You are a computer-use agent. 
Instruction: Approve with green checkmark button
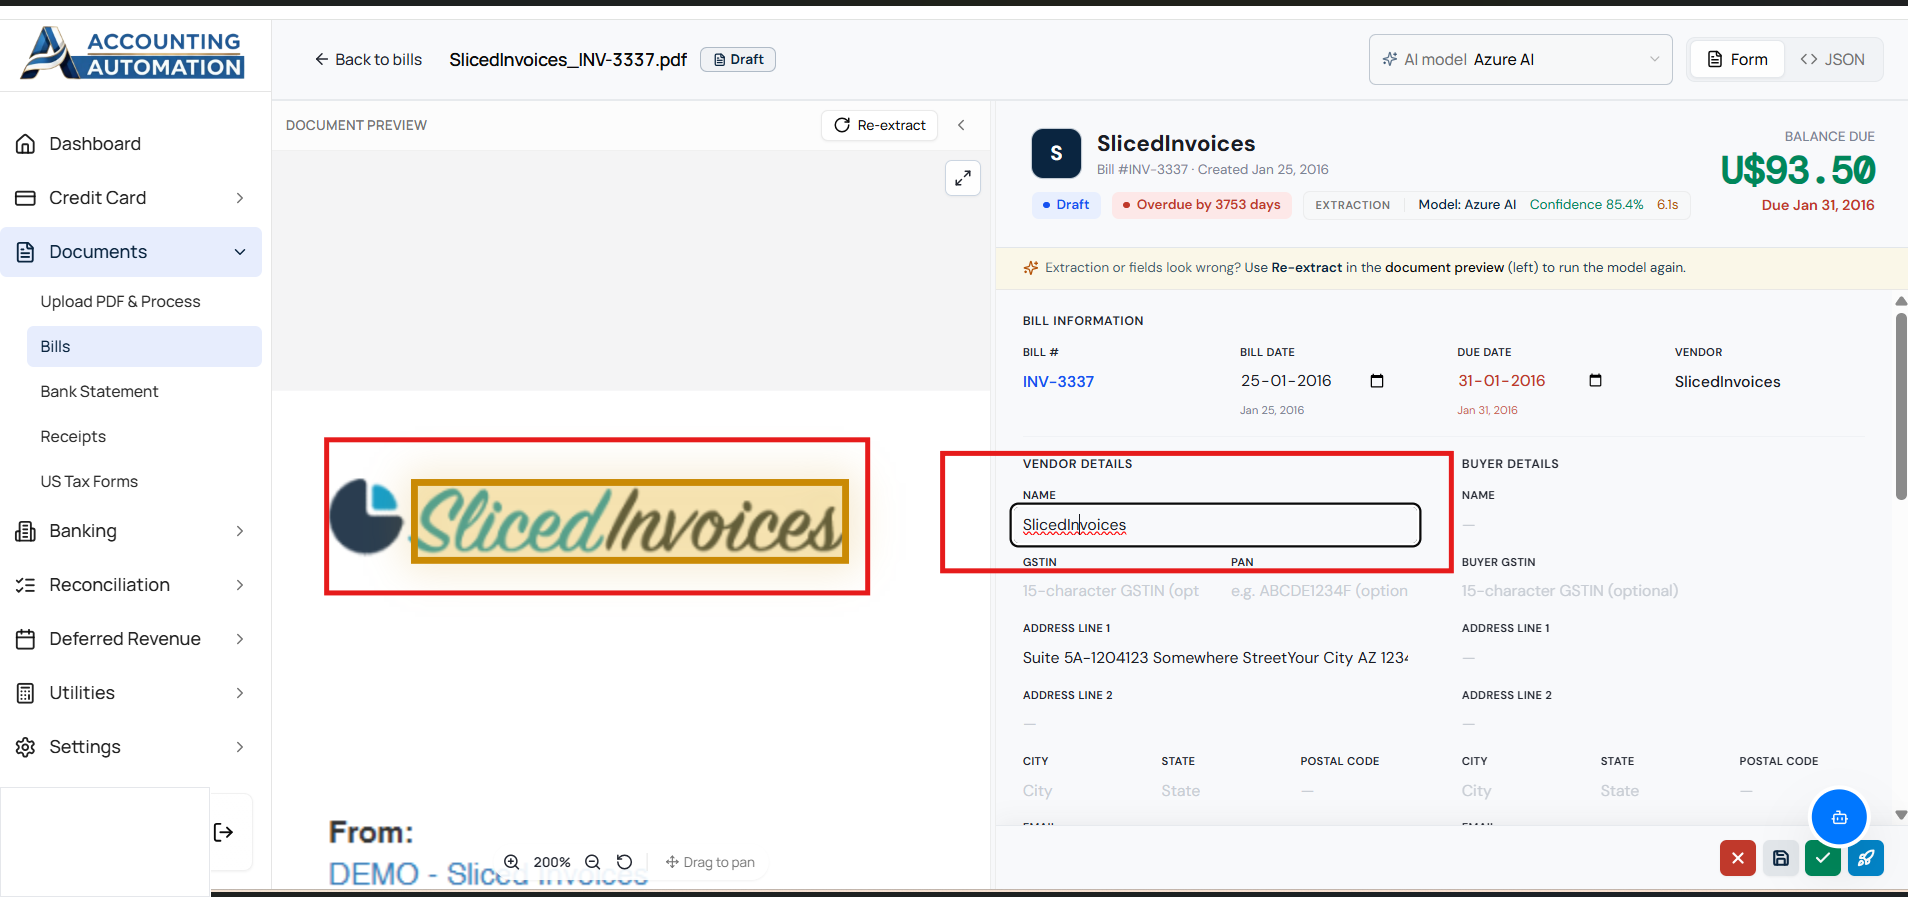[x=1823, y=858]
